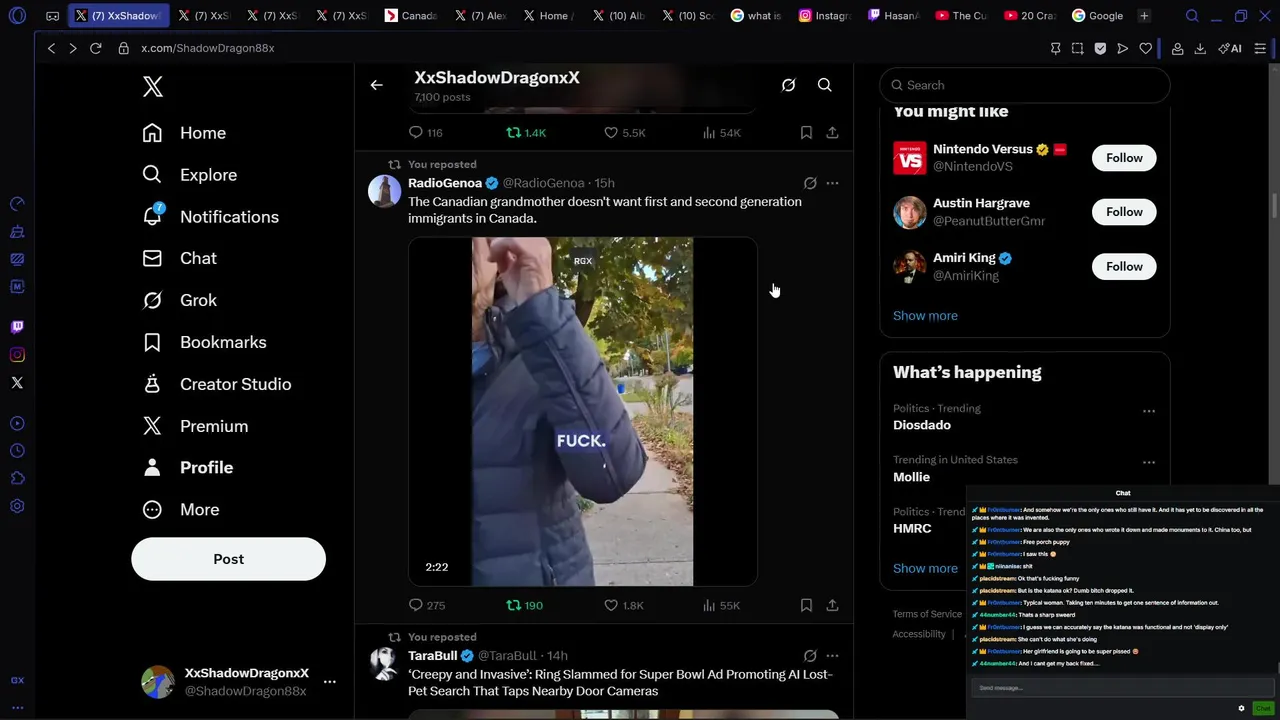Take a snapshot using the toolbar icon
Image resolution: width=1280 pixels, height=720 pixels.
click(x=1077, y=48)
